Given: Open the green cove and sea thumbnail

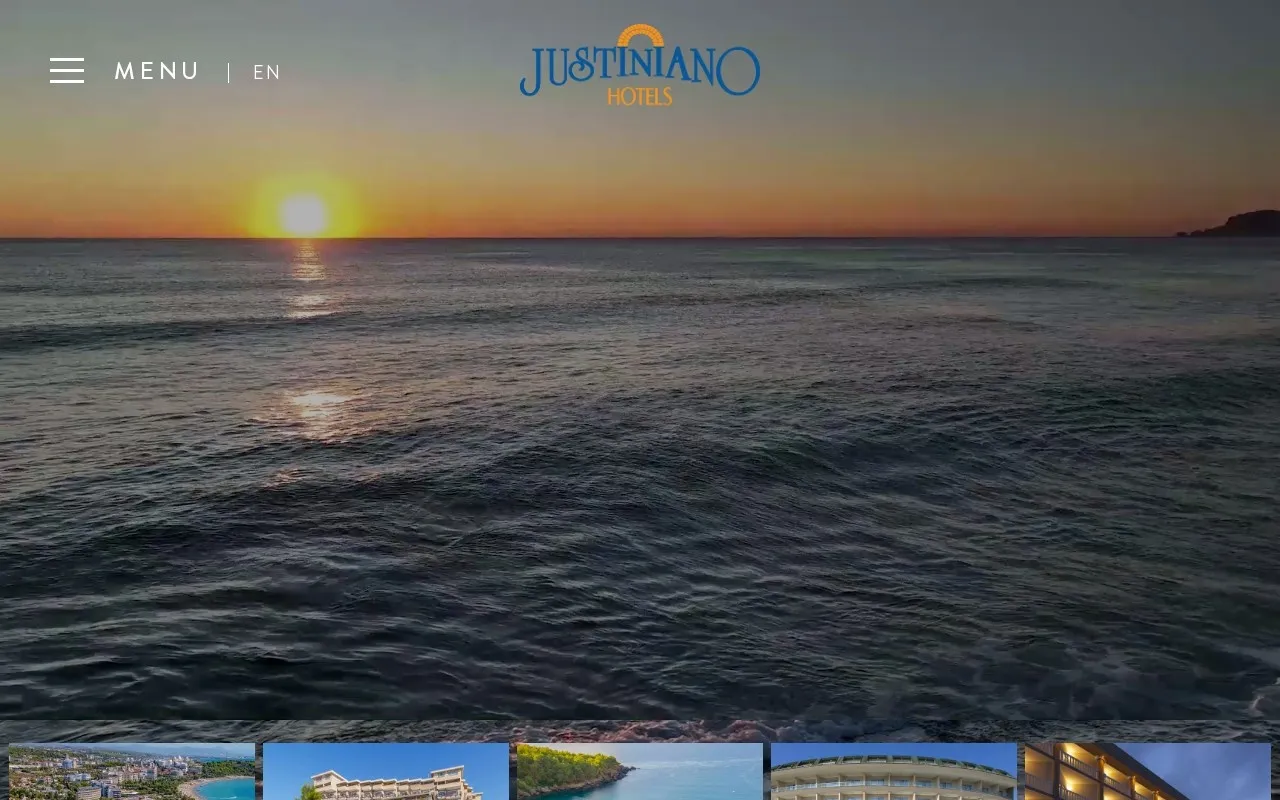Looking at the screenshot, I should point(640,771).
